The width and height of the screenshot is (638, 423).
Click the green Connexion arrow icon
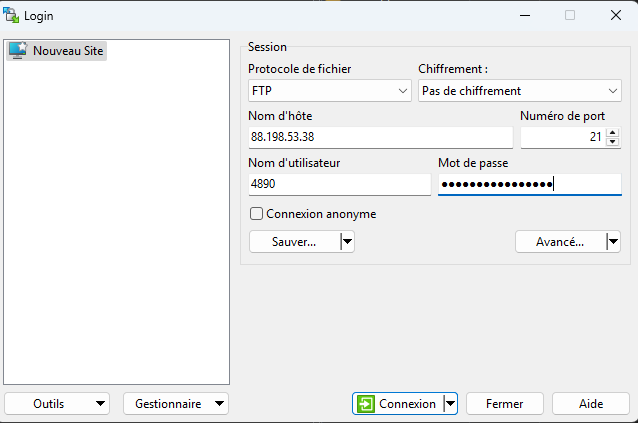pyautogui.click(x=366, y=404)
